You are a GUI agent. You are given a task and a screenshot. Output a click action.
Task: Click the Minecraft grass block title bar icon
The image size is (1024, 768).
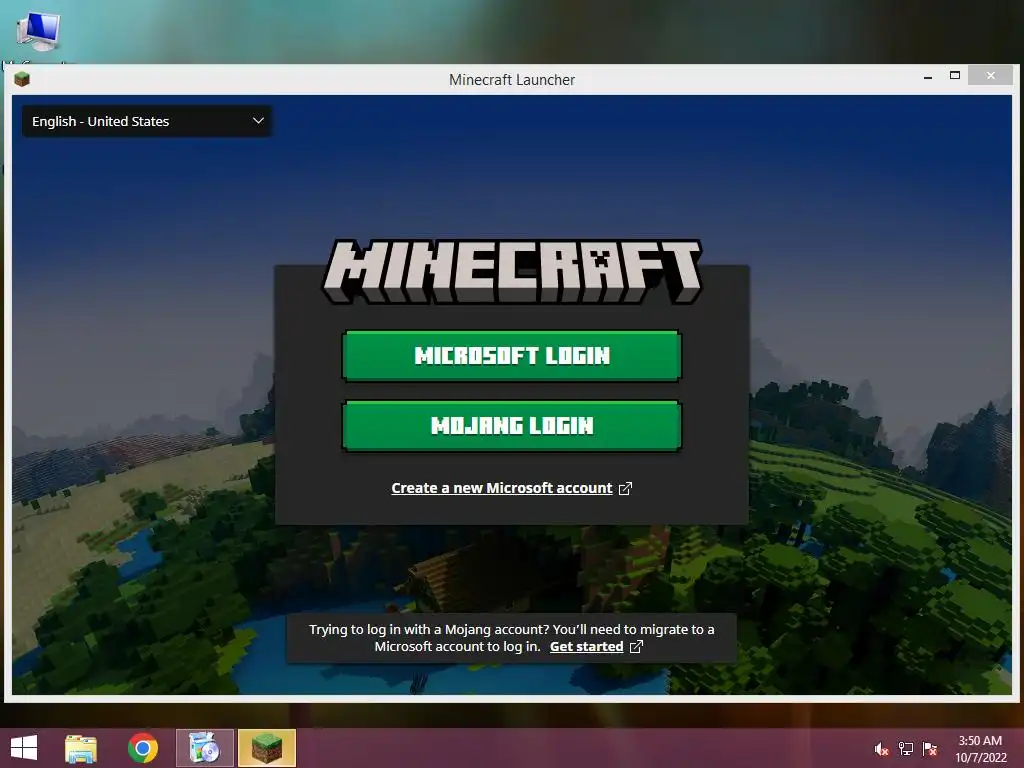tap(22, 80)
